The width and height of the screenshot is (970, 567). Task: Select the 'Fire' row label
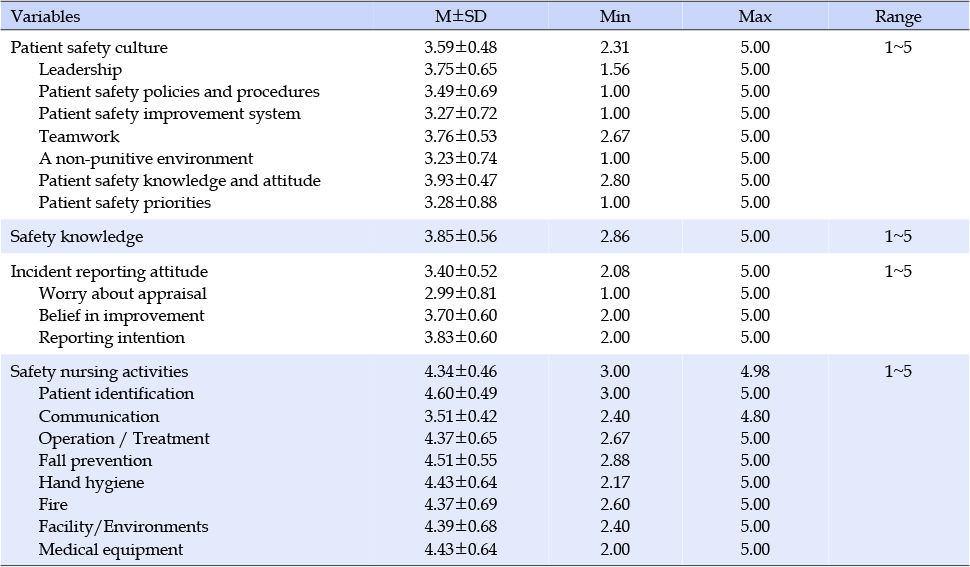coord(53,505)
